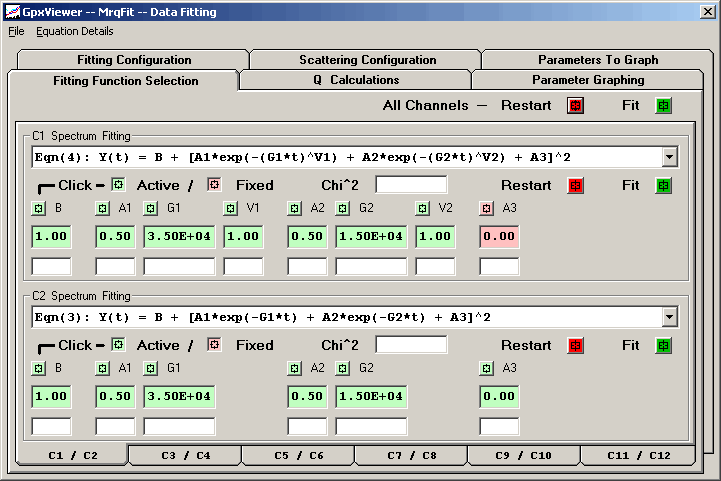
Task: Switch to the Parameters To Graph tab
Action: 598,60
